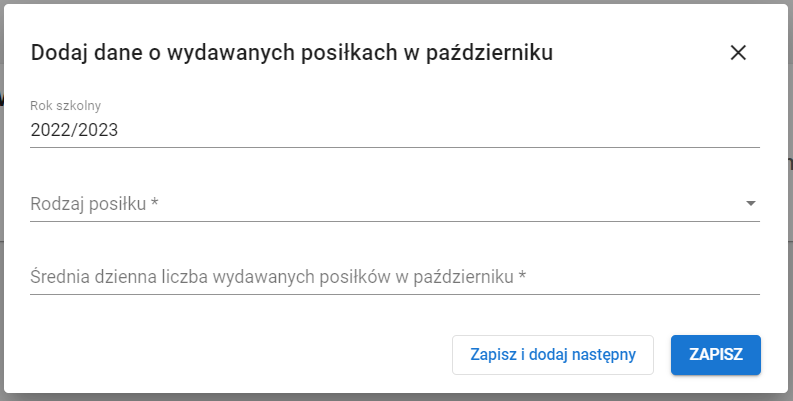Close the add meal data dialog

tap(738, 53)
